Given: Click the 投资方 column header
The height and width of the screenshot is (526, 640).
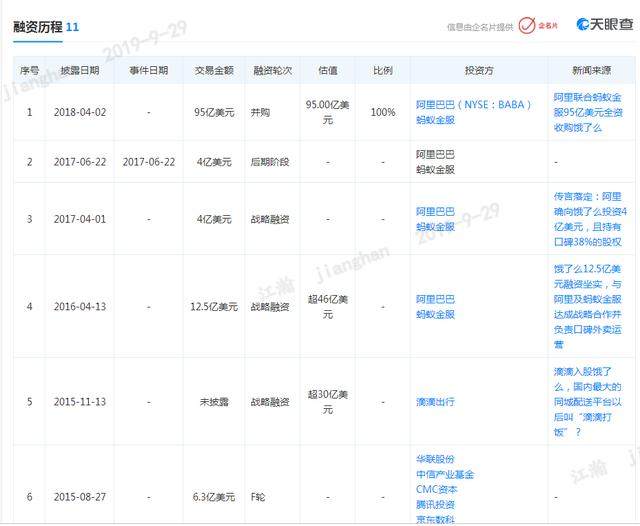Looking at the screenshot, I should coord(479,70).
